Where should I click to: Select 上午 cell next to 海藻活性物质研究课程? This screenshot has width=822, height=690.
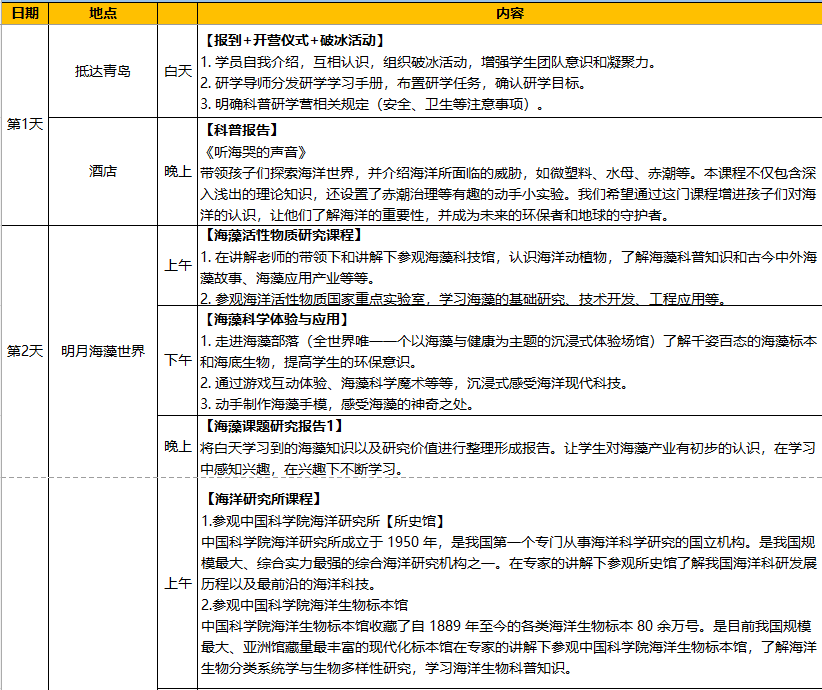pos(177,266)
